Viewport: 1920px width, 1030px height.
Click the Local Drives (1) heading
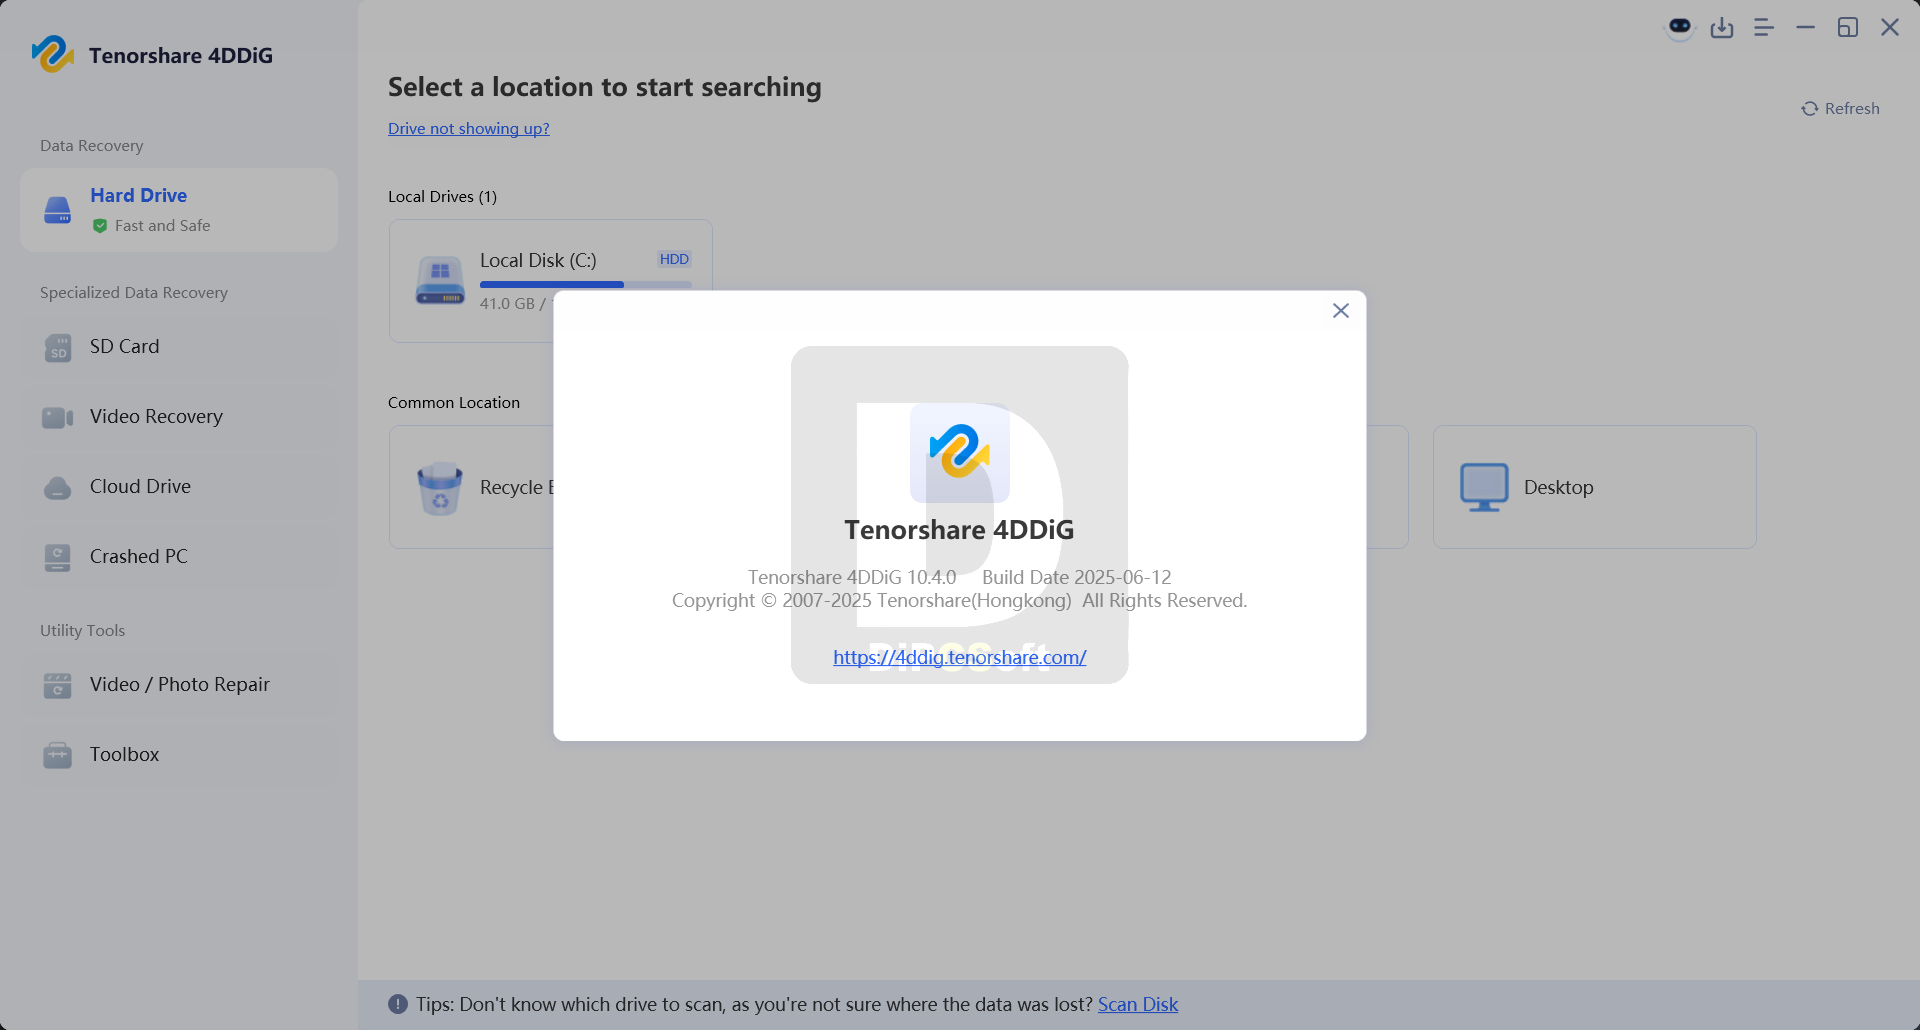coord(442,196)
